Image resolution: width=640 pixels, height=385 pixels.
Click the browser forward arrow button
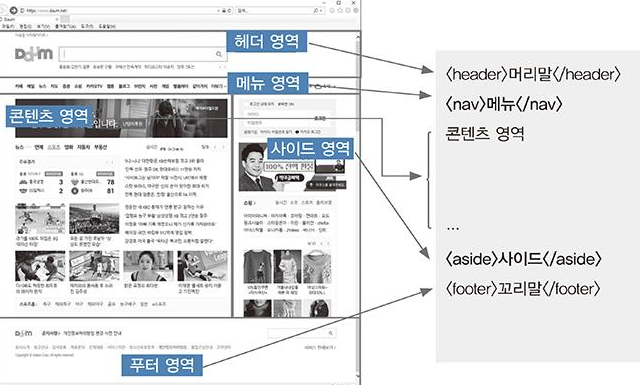(x=13, y=10)
